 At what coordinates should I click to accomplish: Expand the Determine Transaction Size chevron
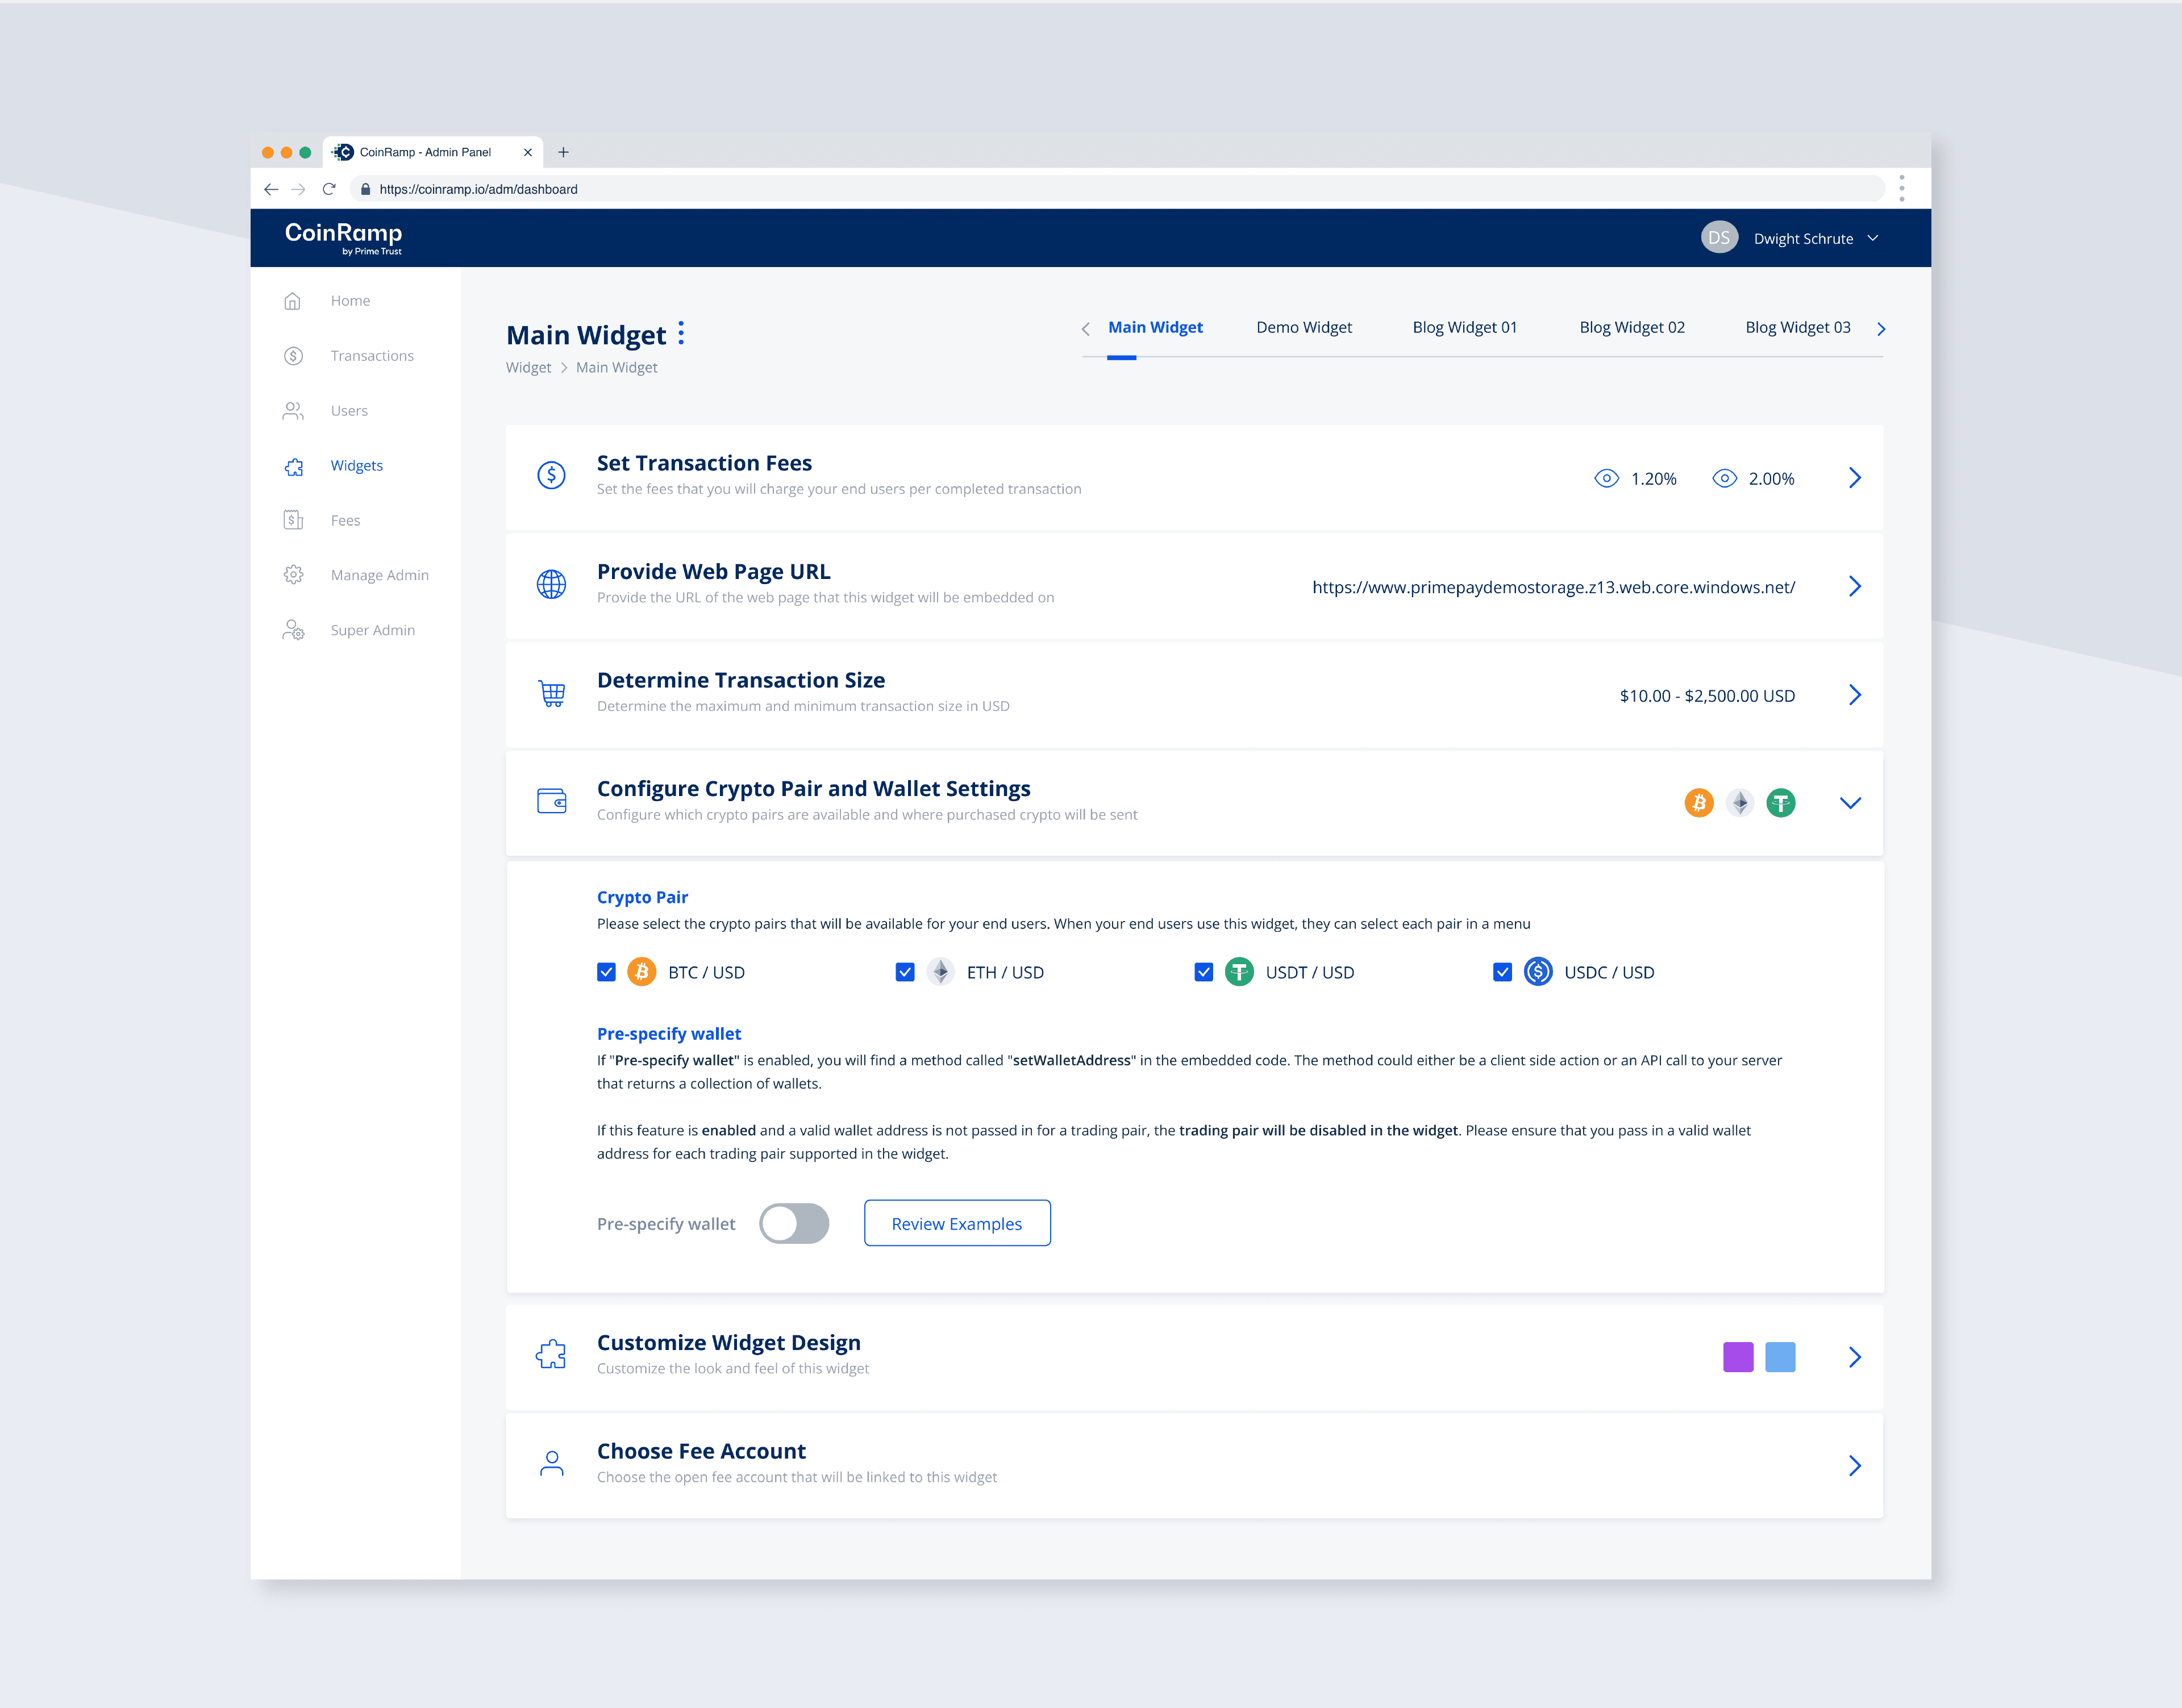[1855, 695]
